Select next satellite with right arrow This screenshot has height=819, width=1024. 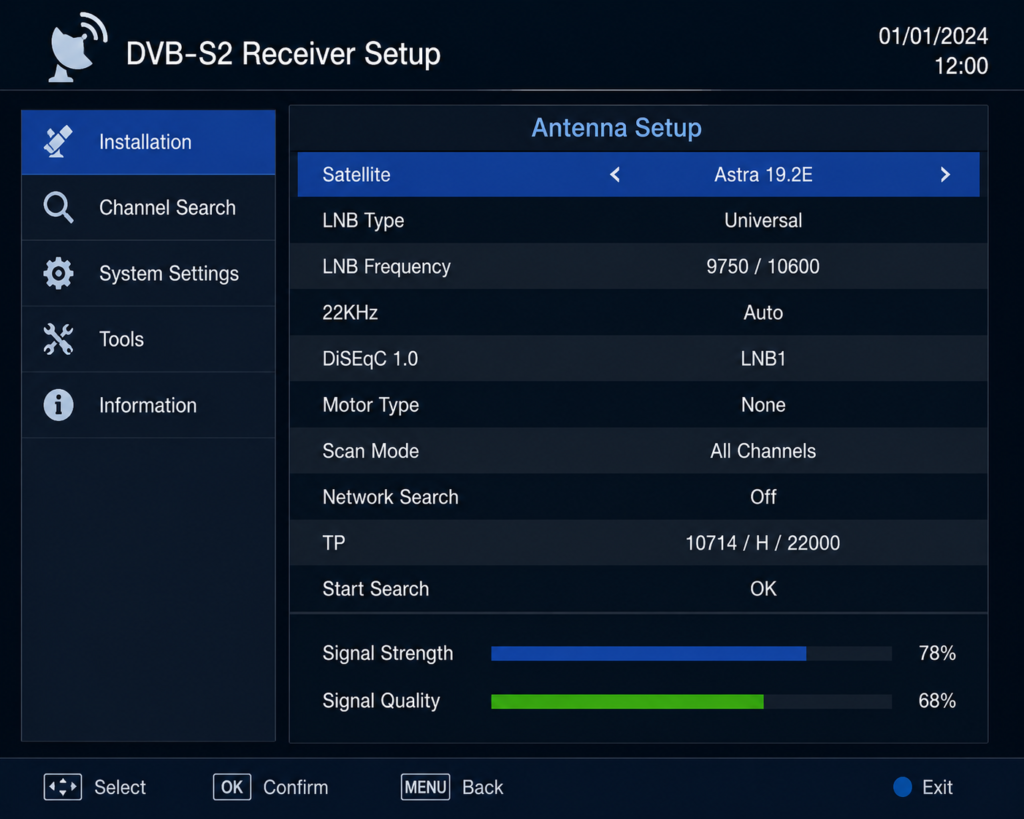pyautogui.click(x=945, y=174)
